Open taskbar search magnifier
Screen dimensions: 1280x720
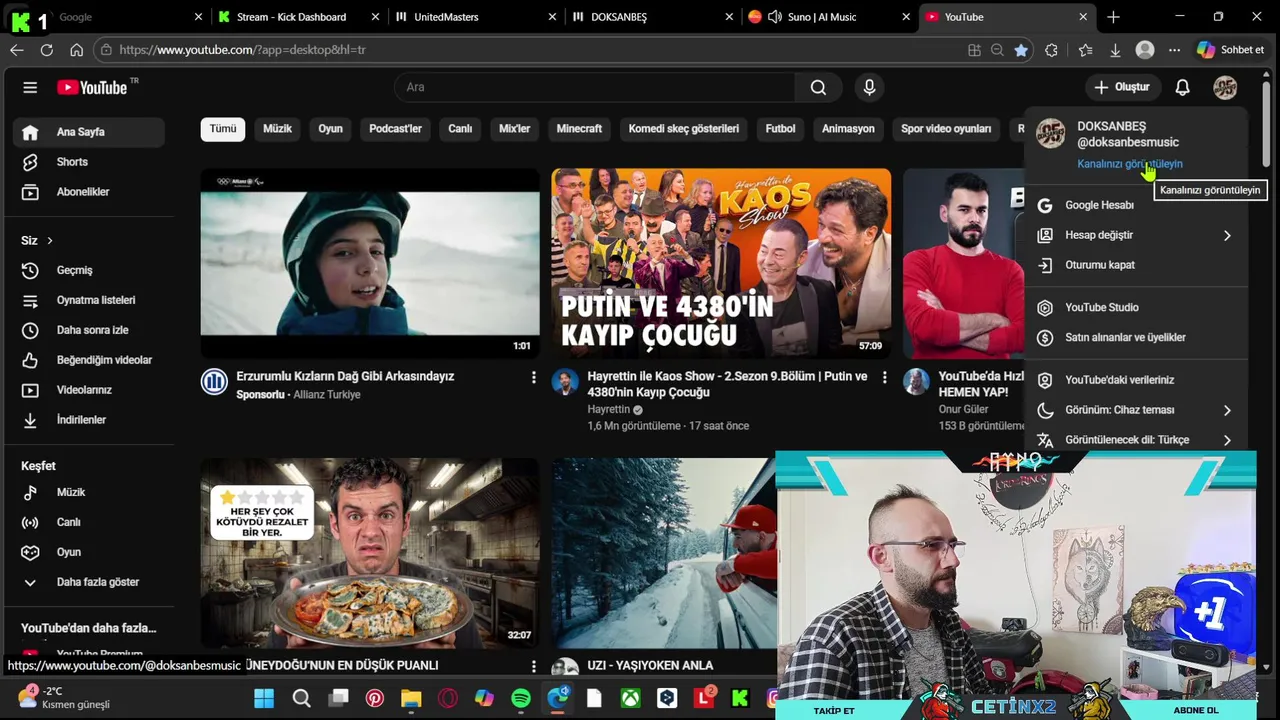pyautogui.click(x=301, y=698)
